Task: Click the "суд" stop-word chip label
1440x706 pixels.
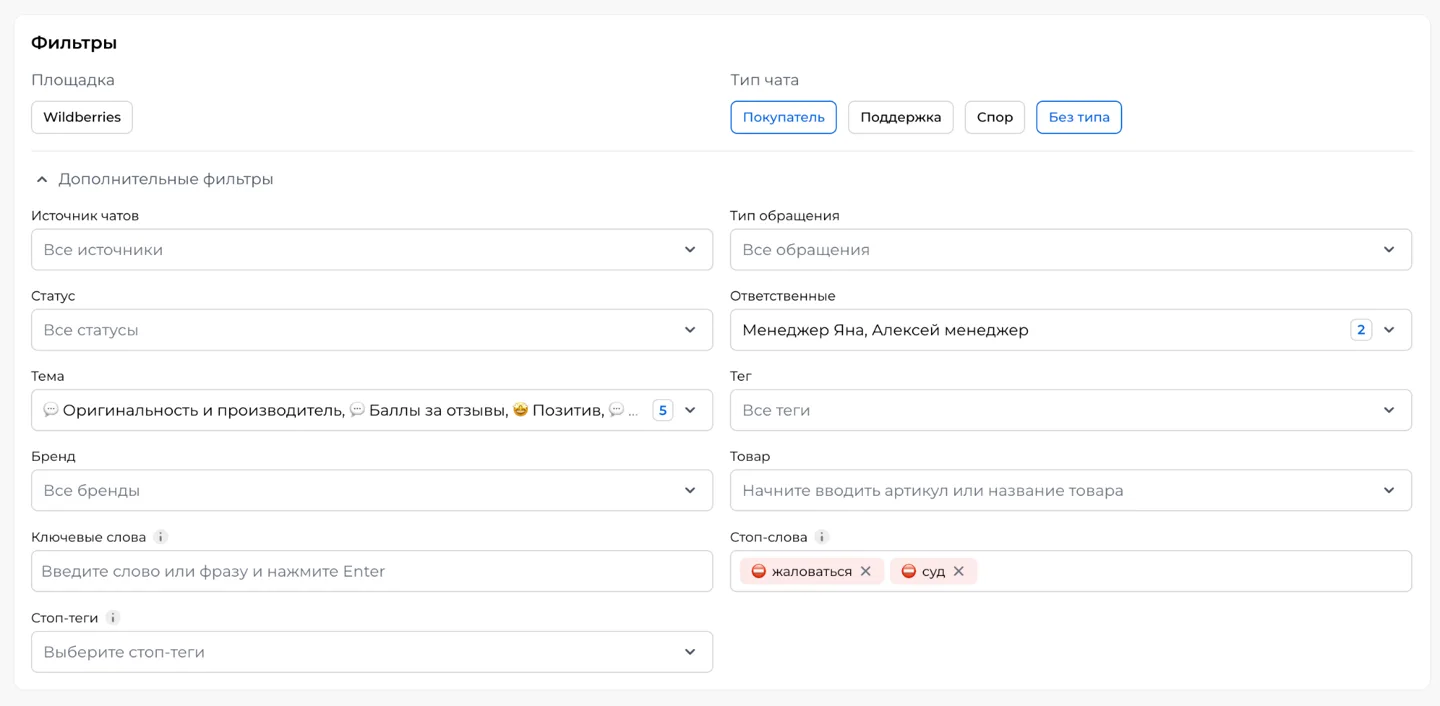Action: 934,572
